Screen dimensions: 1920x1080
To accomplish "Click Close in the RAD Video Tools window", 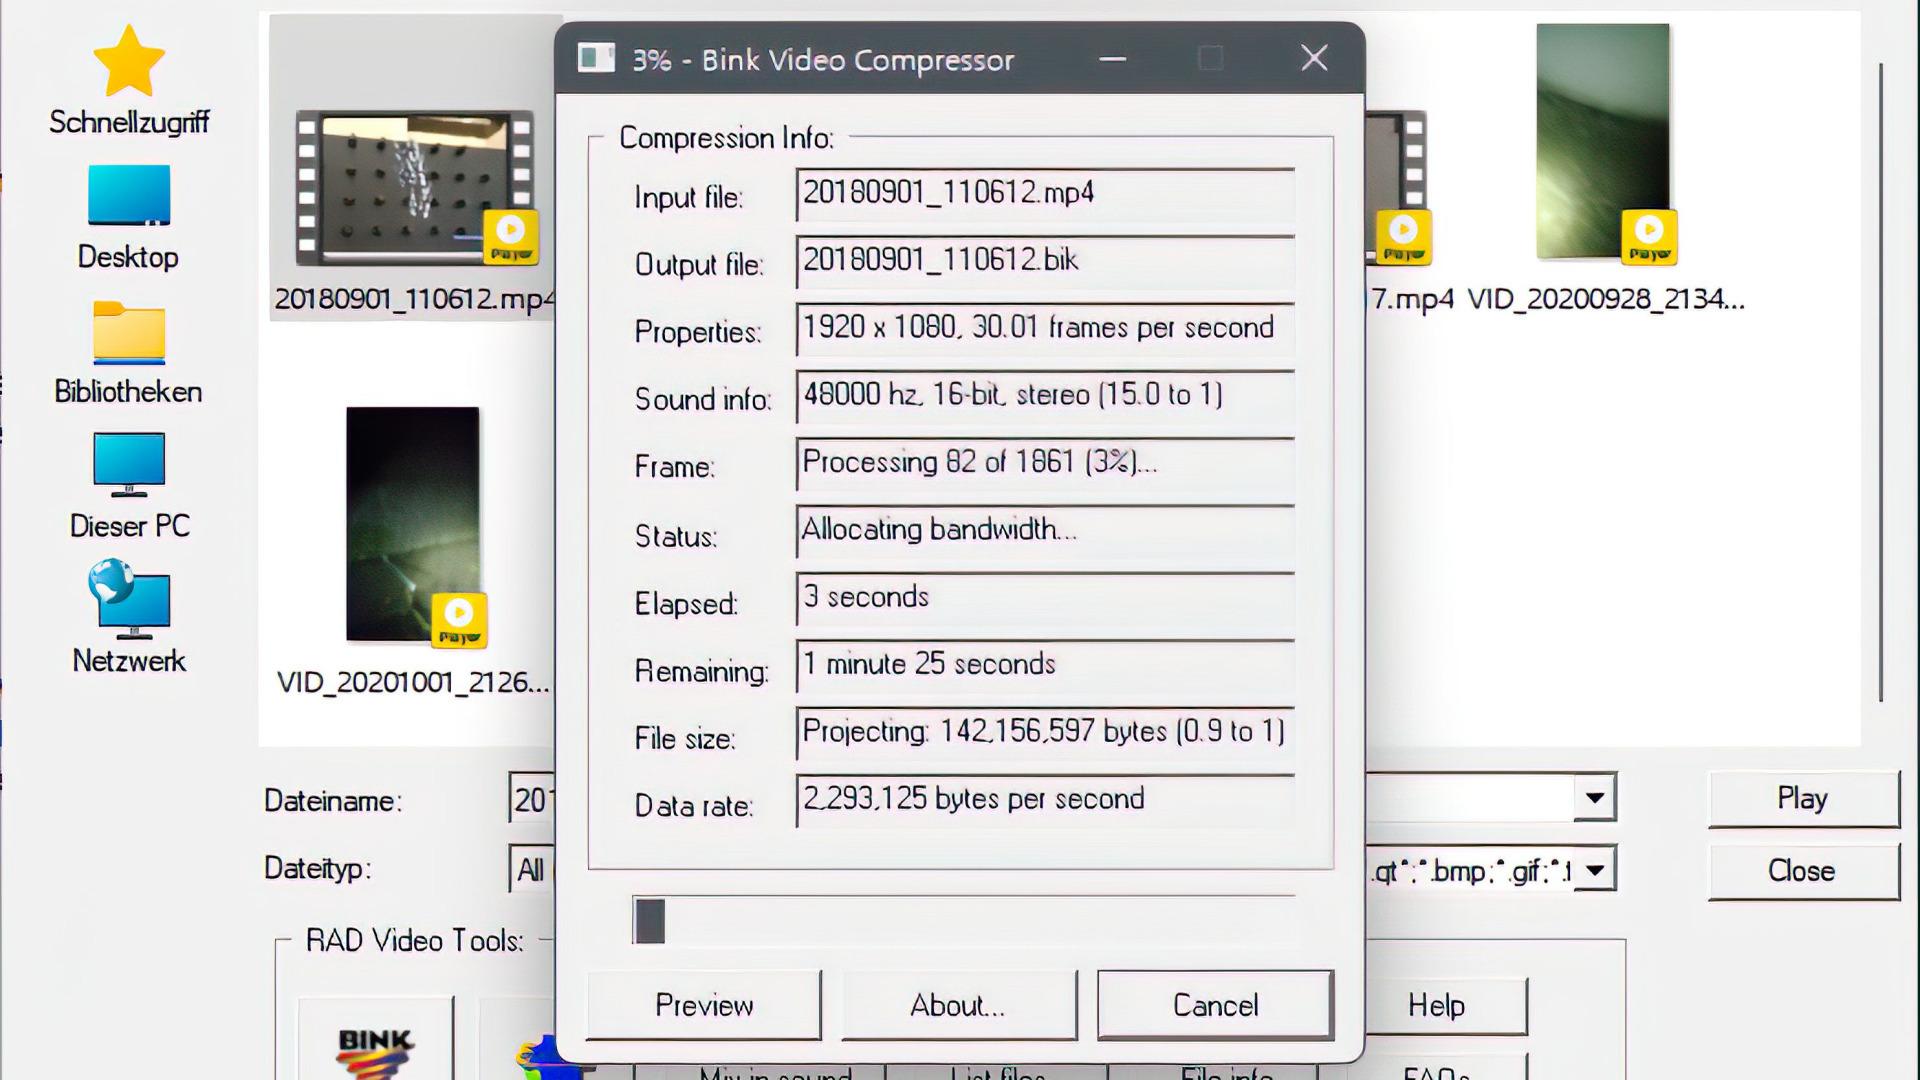I will (1803, 871).
